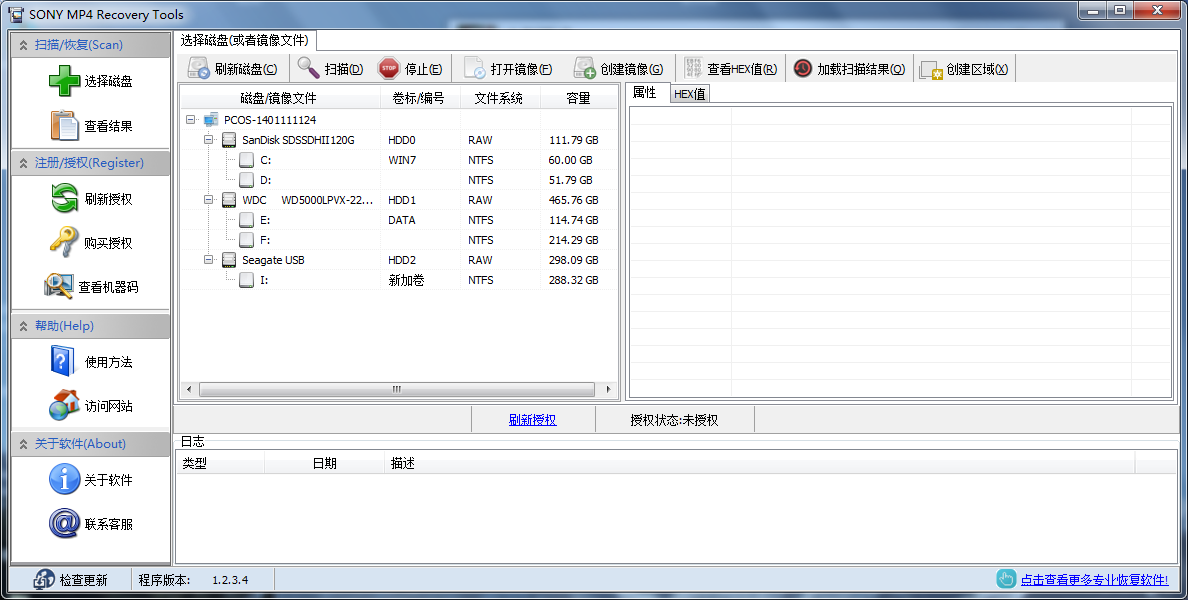Click the horizontal scrollbar right arrow
Viewport: 1188px width, 600px height.
(608, 389)
